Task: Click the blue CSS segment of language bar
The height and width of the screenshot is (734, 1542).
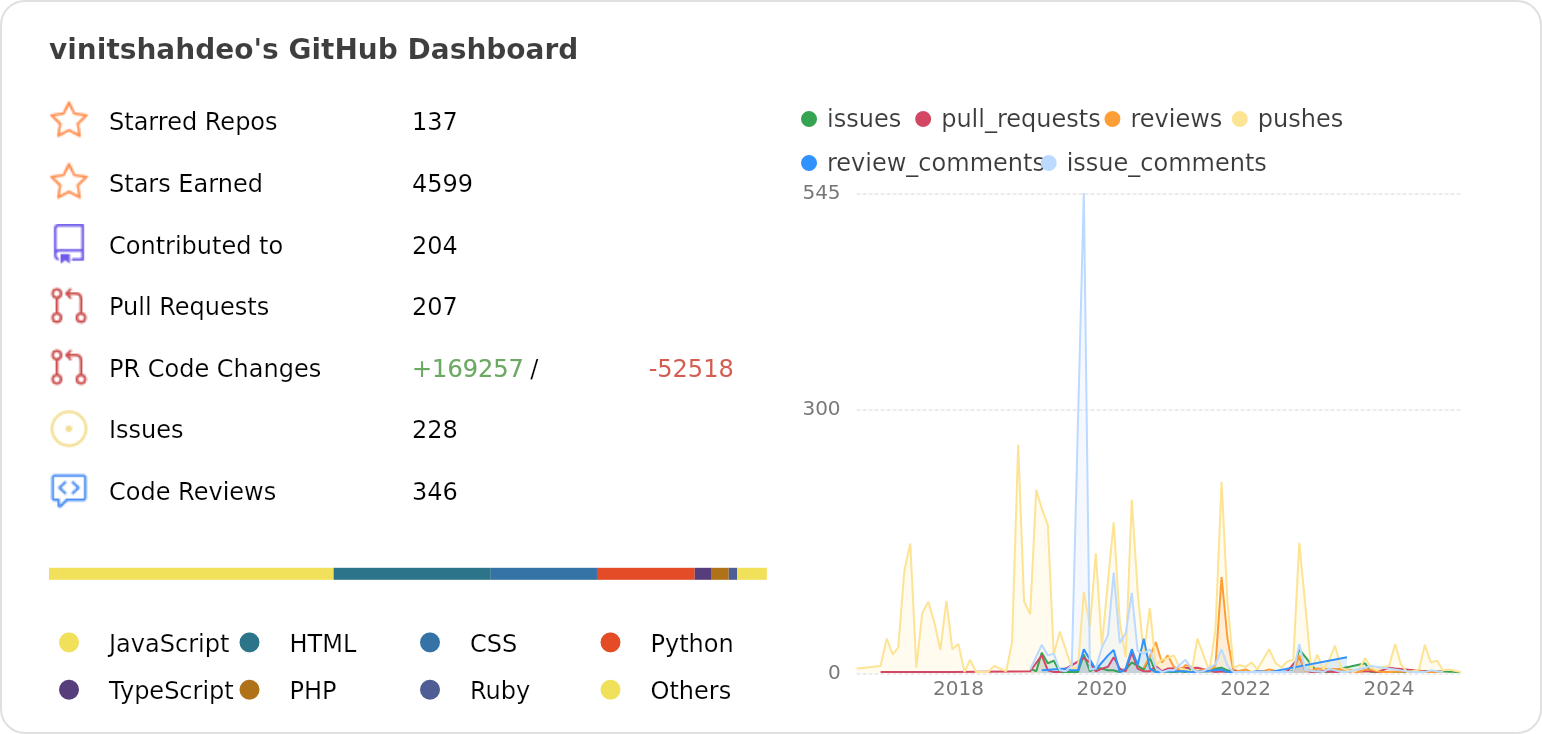Action: click(544, 574)
